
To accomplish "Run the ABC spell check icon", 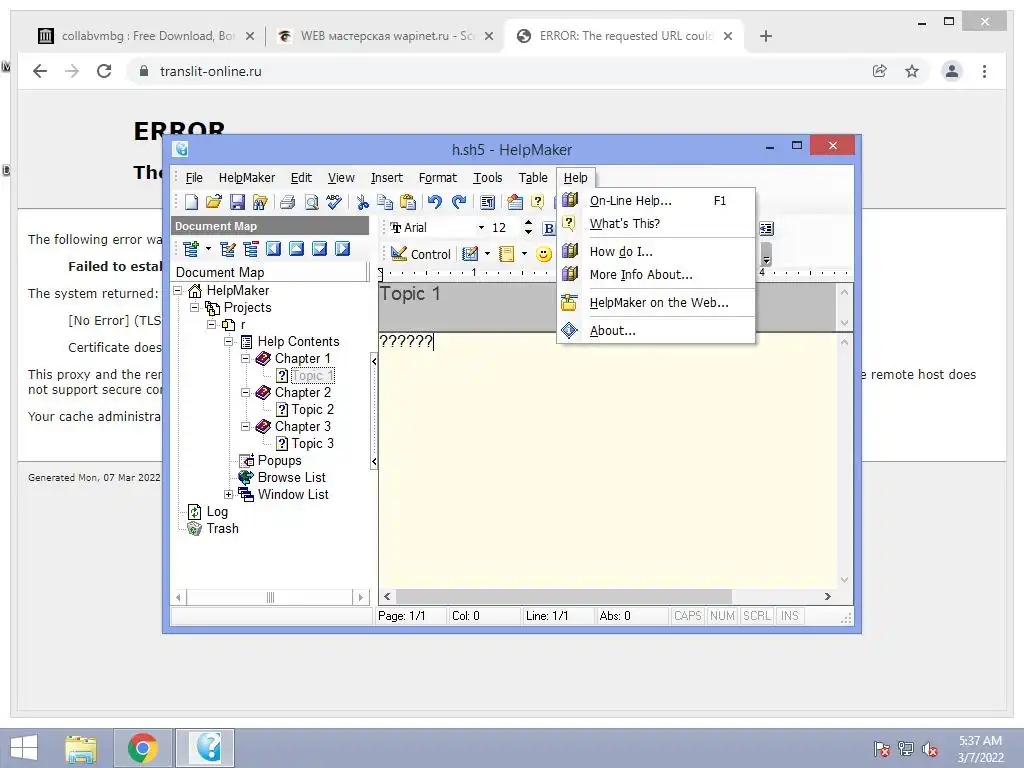I will pos(334,202).
